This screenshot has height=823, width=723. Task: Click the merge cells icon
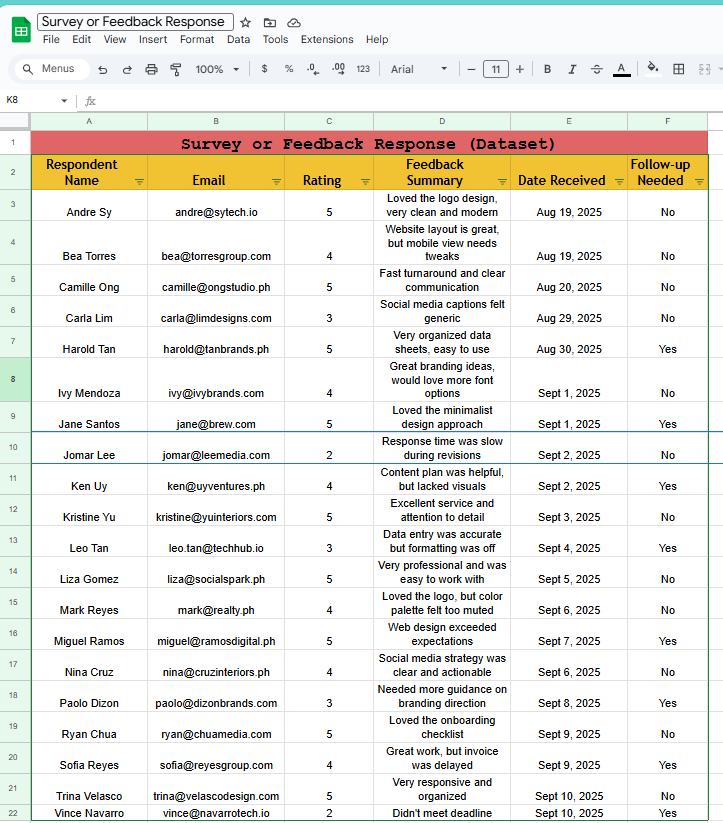(704, 69)
